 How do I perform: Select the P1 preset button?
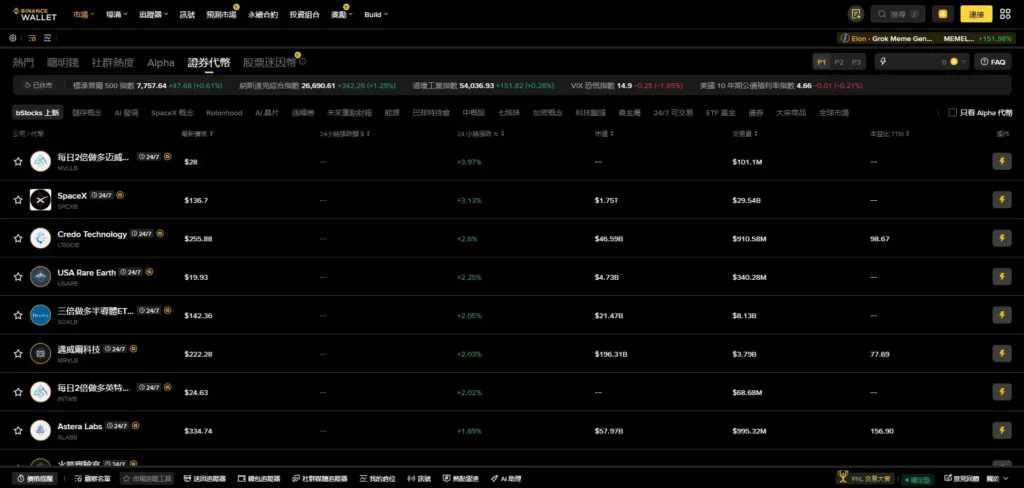pos(821,62)
